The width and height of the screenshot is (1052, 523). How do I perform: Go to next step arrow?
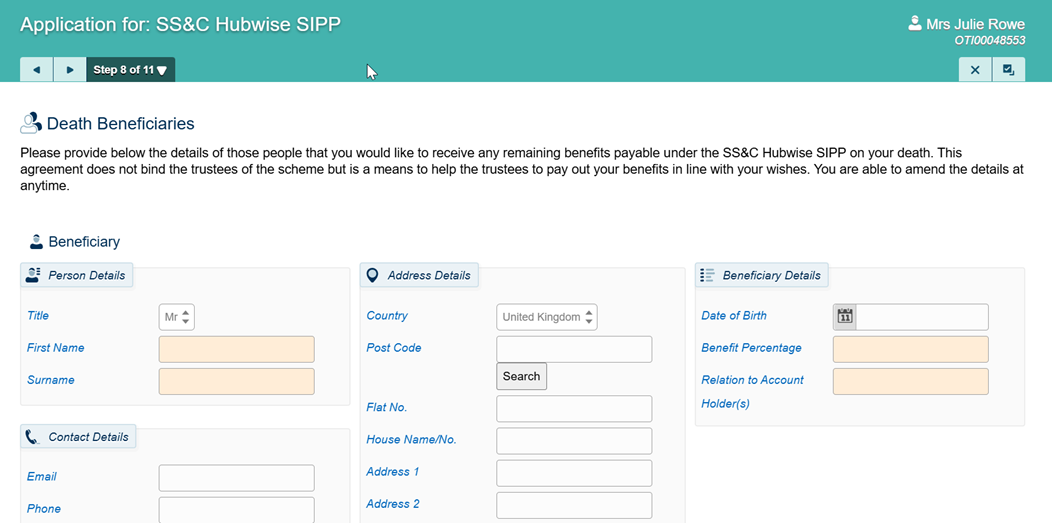point(70,70)
